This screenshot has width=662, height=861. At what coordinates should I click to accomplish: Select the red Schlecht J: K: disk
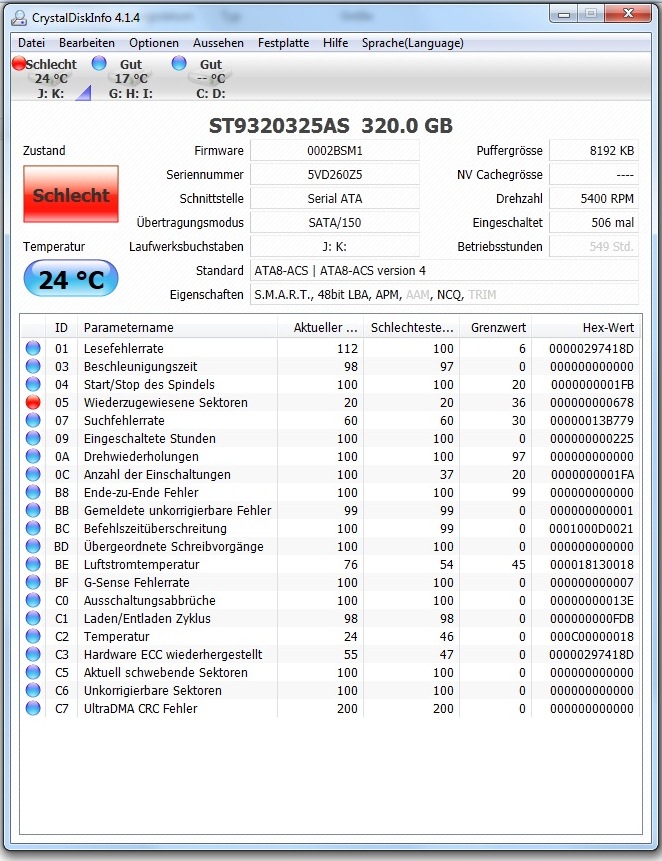pyautogui.click(x=46, y=78)
